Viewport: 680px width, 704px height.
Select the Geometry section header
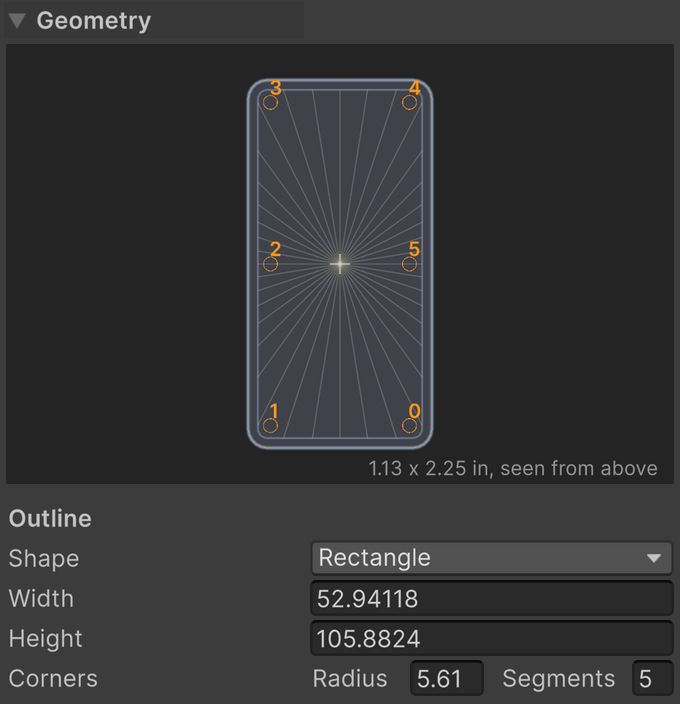coord(154,20)
